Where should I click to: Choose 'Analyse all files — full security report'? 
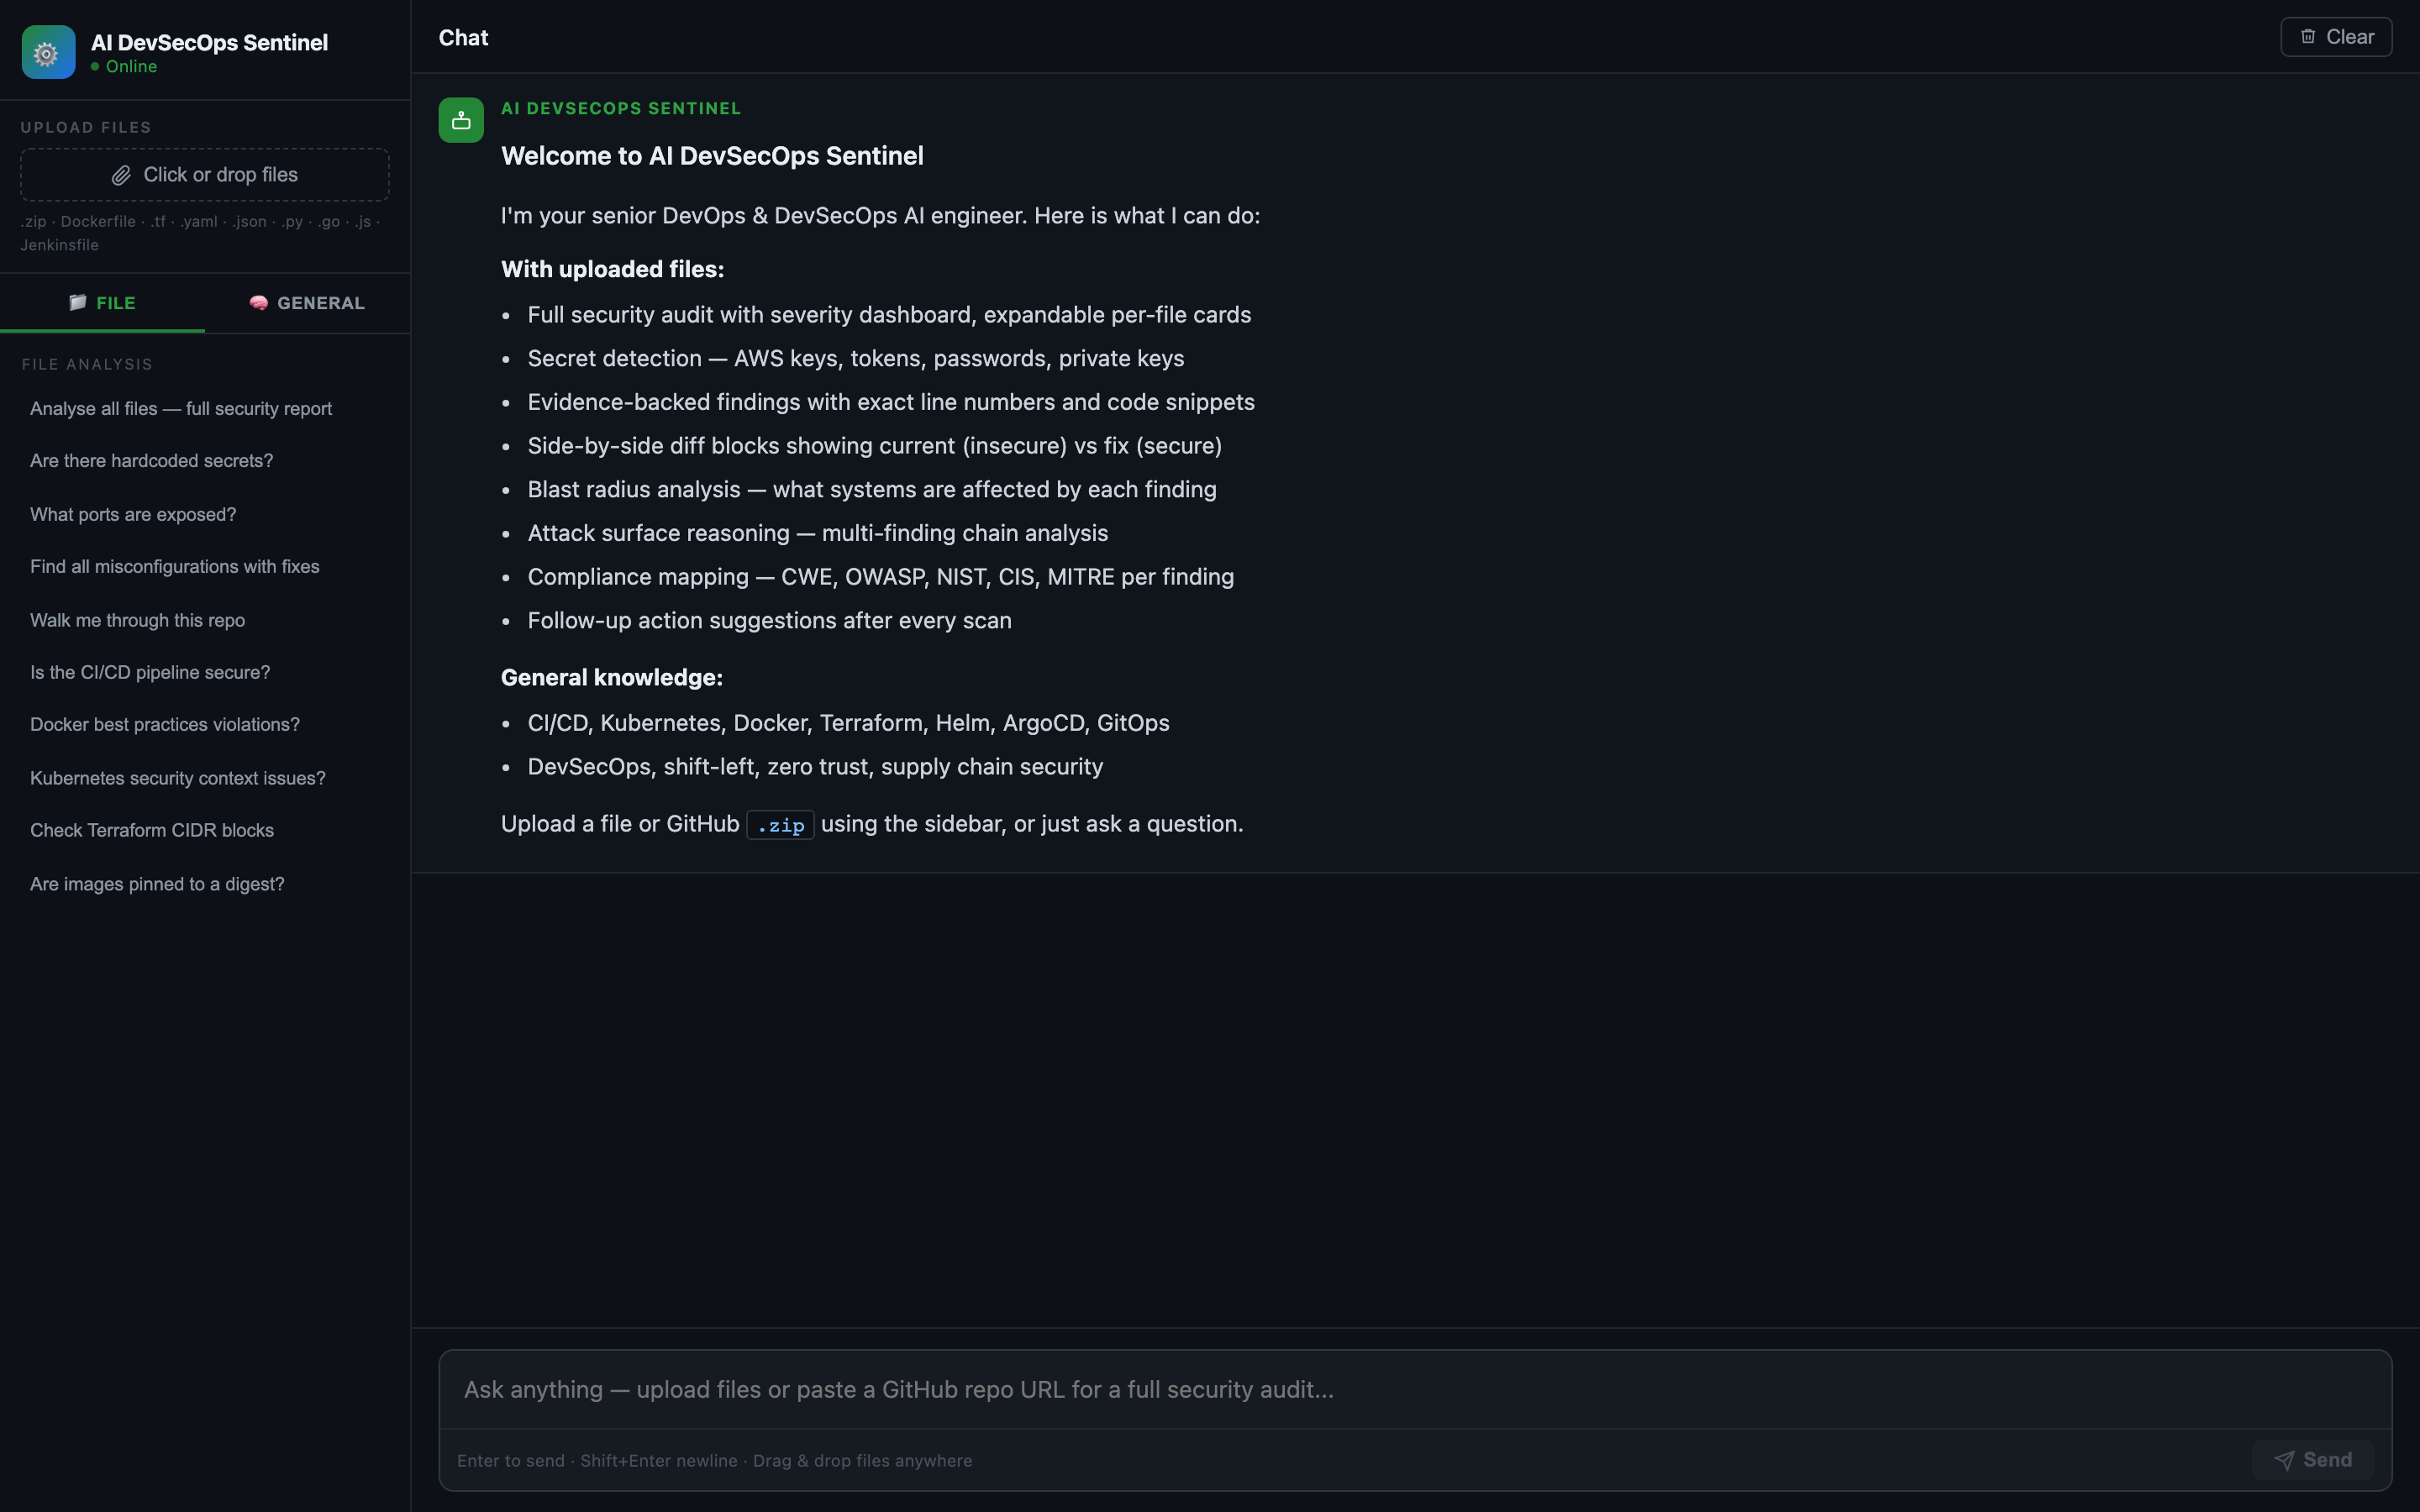click(181, 409)
